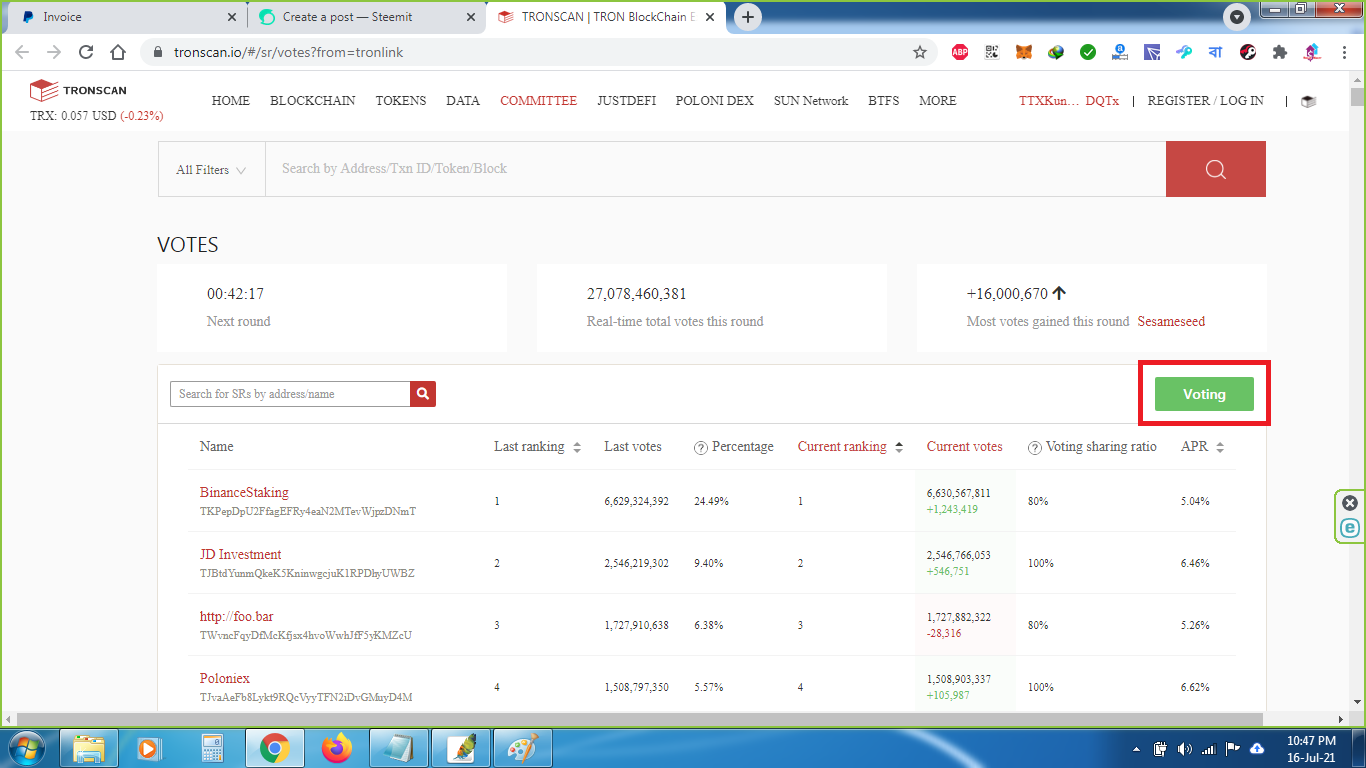Open the MetaMask fox extension
1366x768 pixels.
(1024, 52)
